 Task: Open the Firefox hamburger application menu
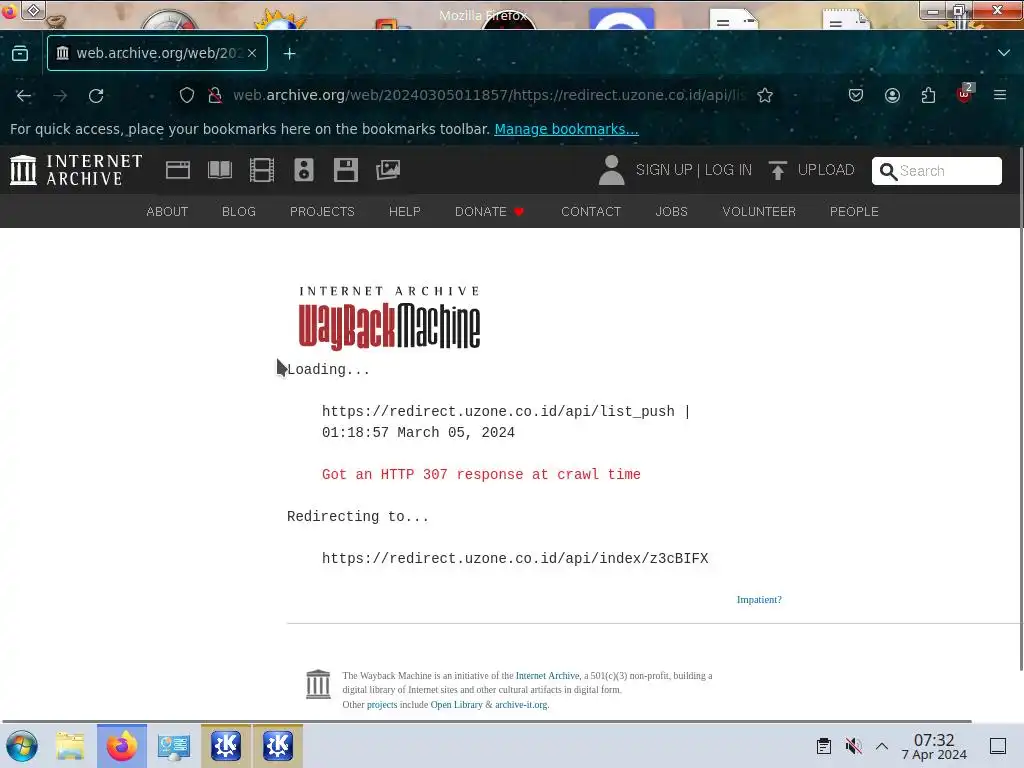[1000, 95]
